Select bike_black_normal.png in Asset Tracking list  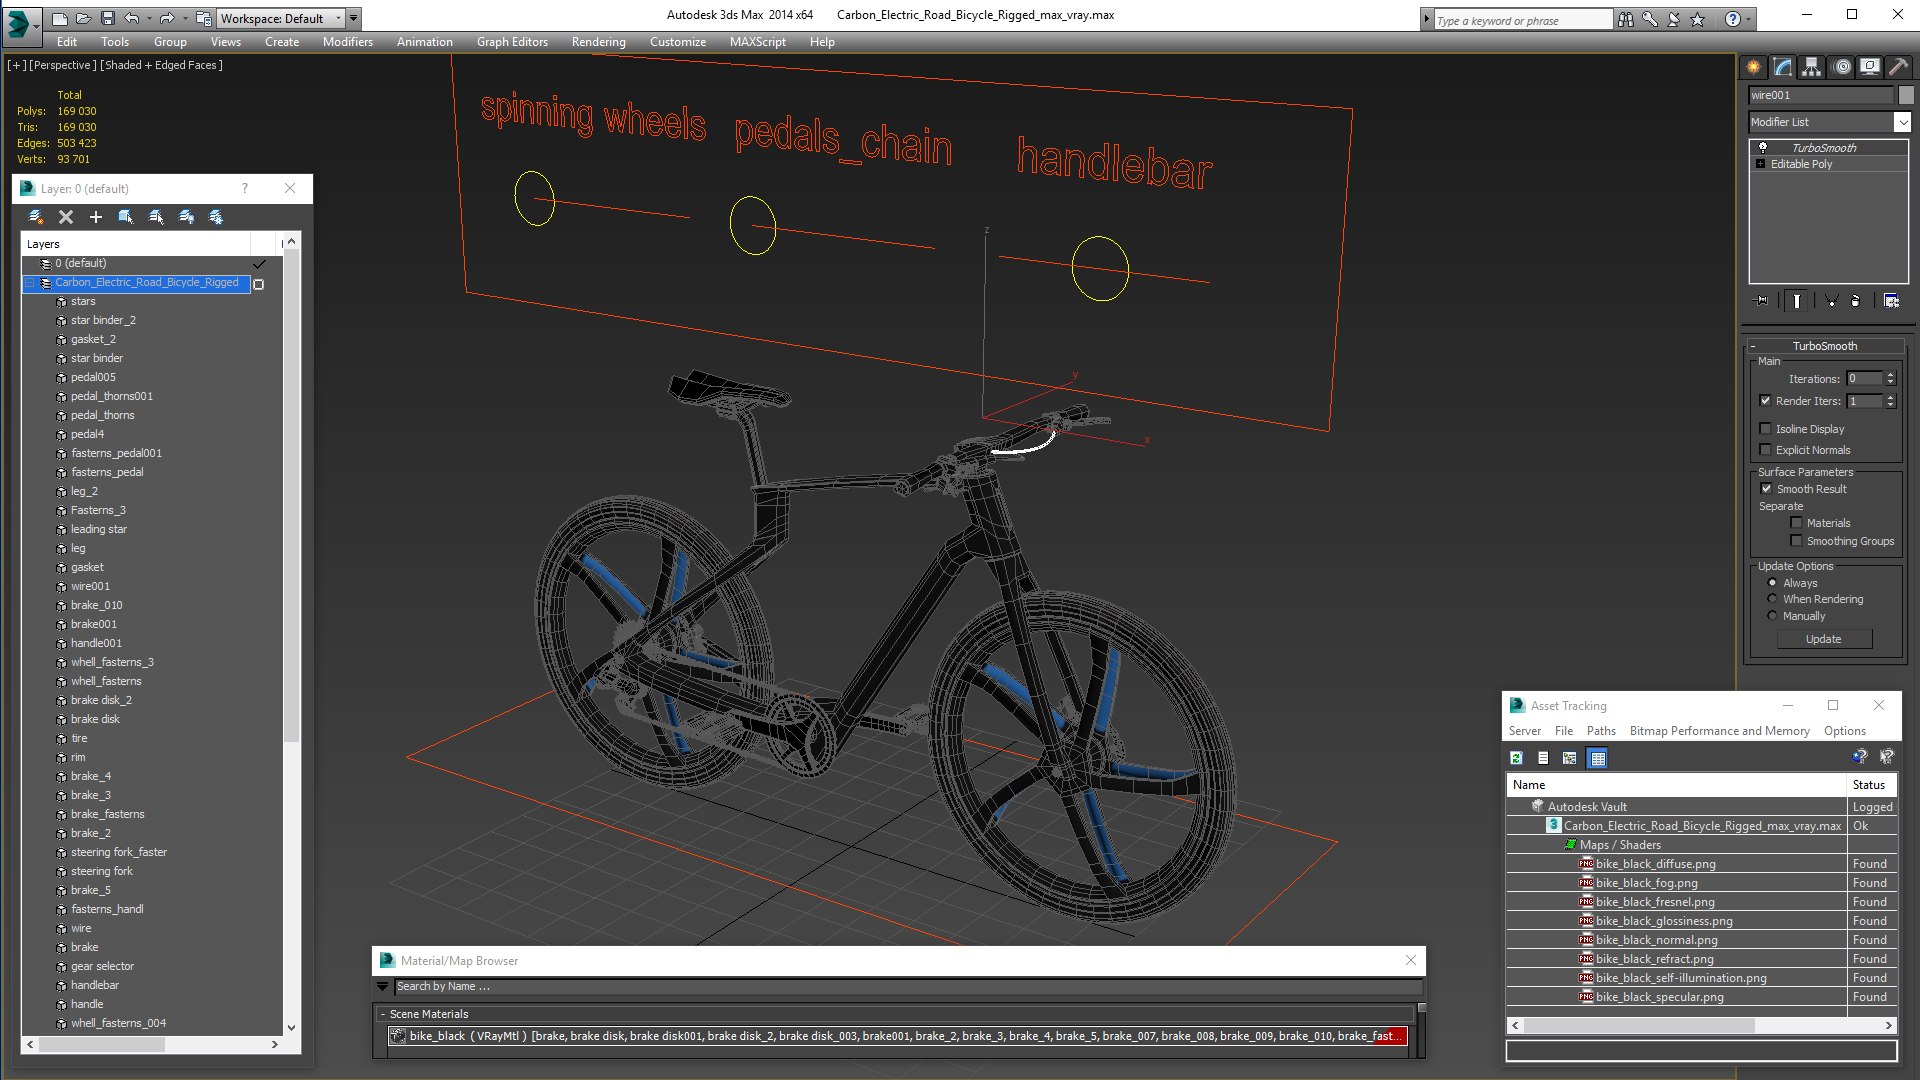1656,940
